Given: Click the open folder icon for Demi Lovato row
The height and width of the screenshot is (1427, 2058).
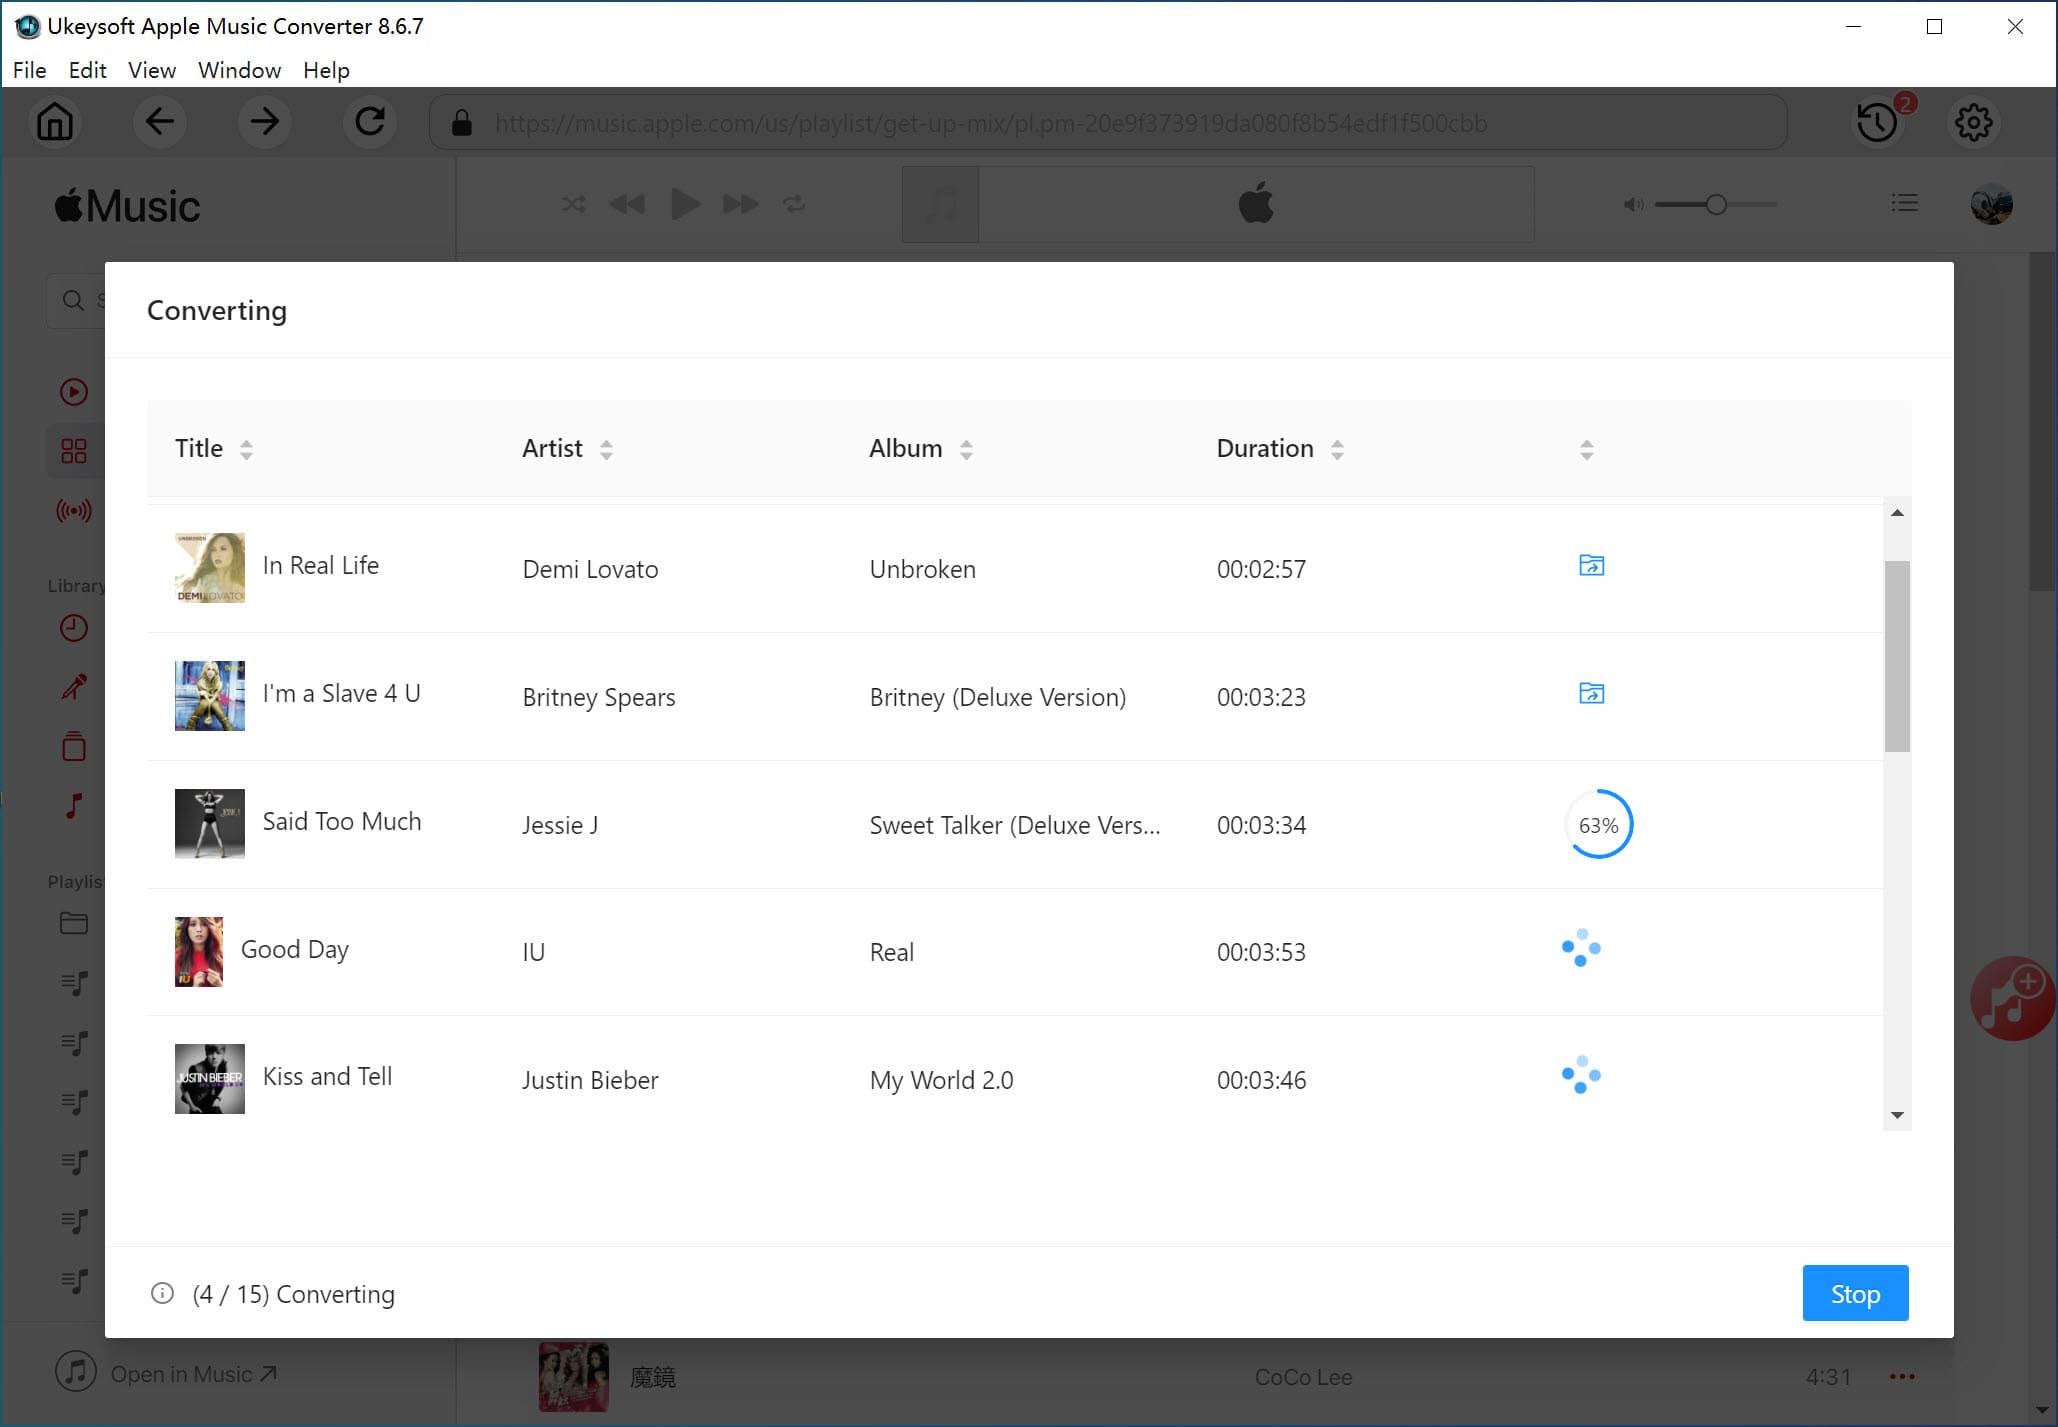Looking at the screenshot, I should pos(1592,564).
